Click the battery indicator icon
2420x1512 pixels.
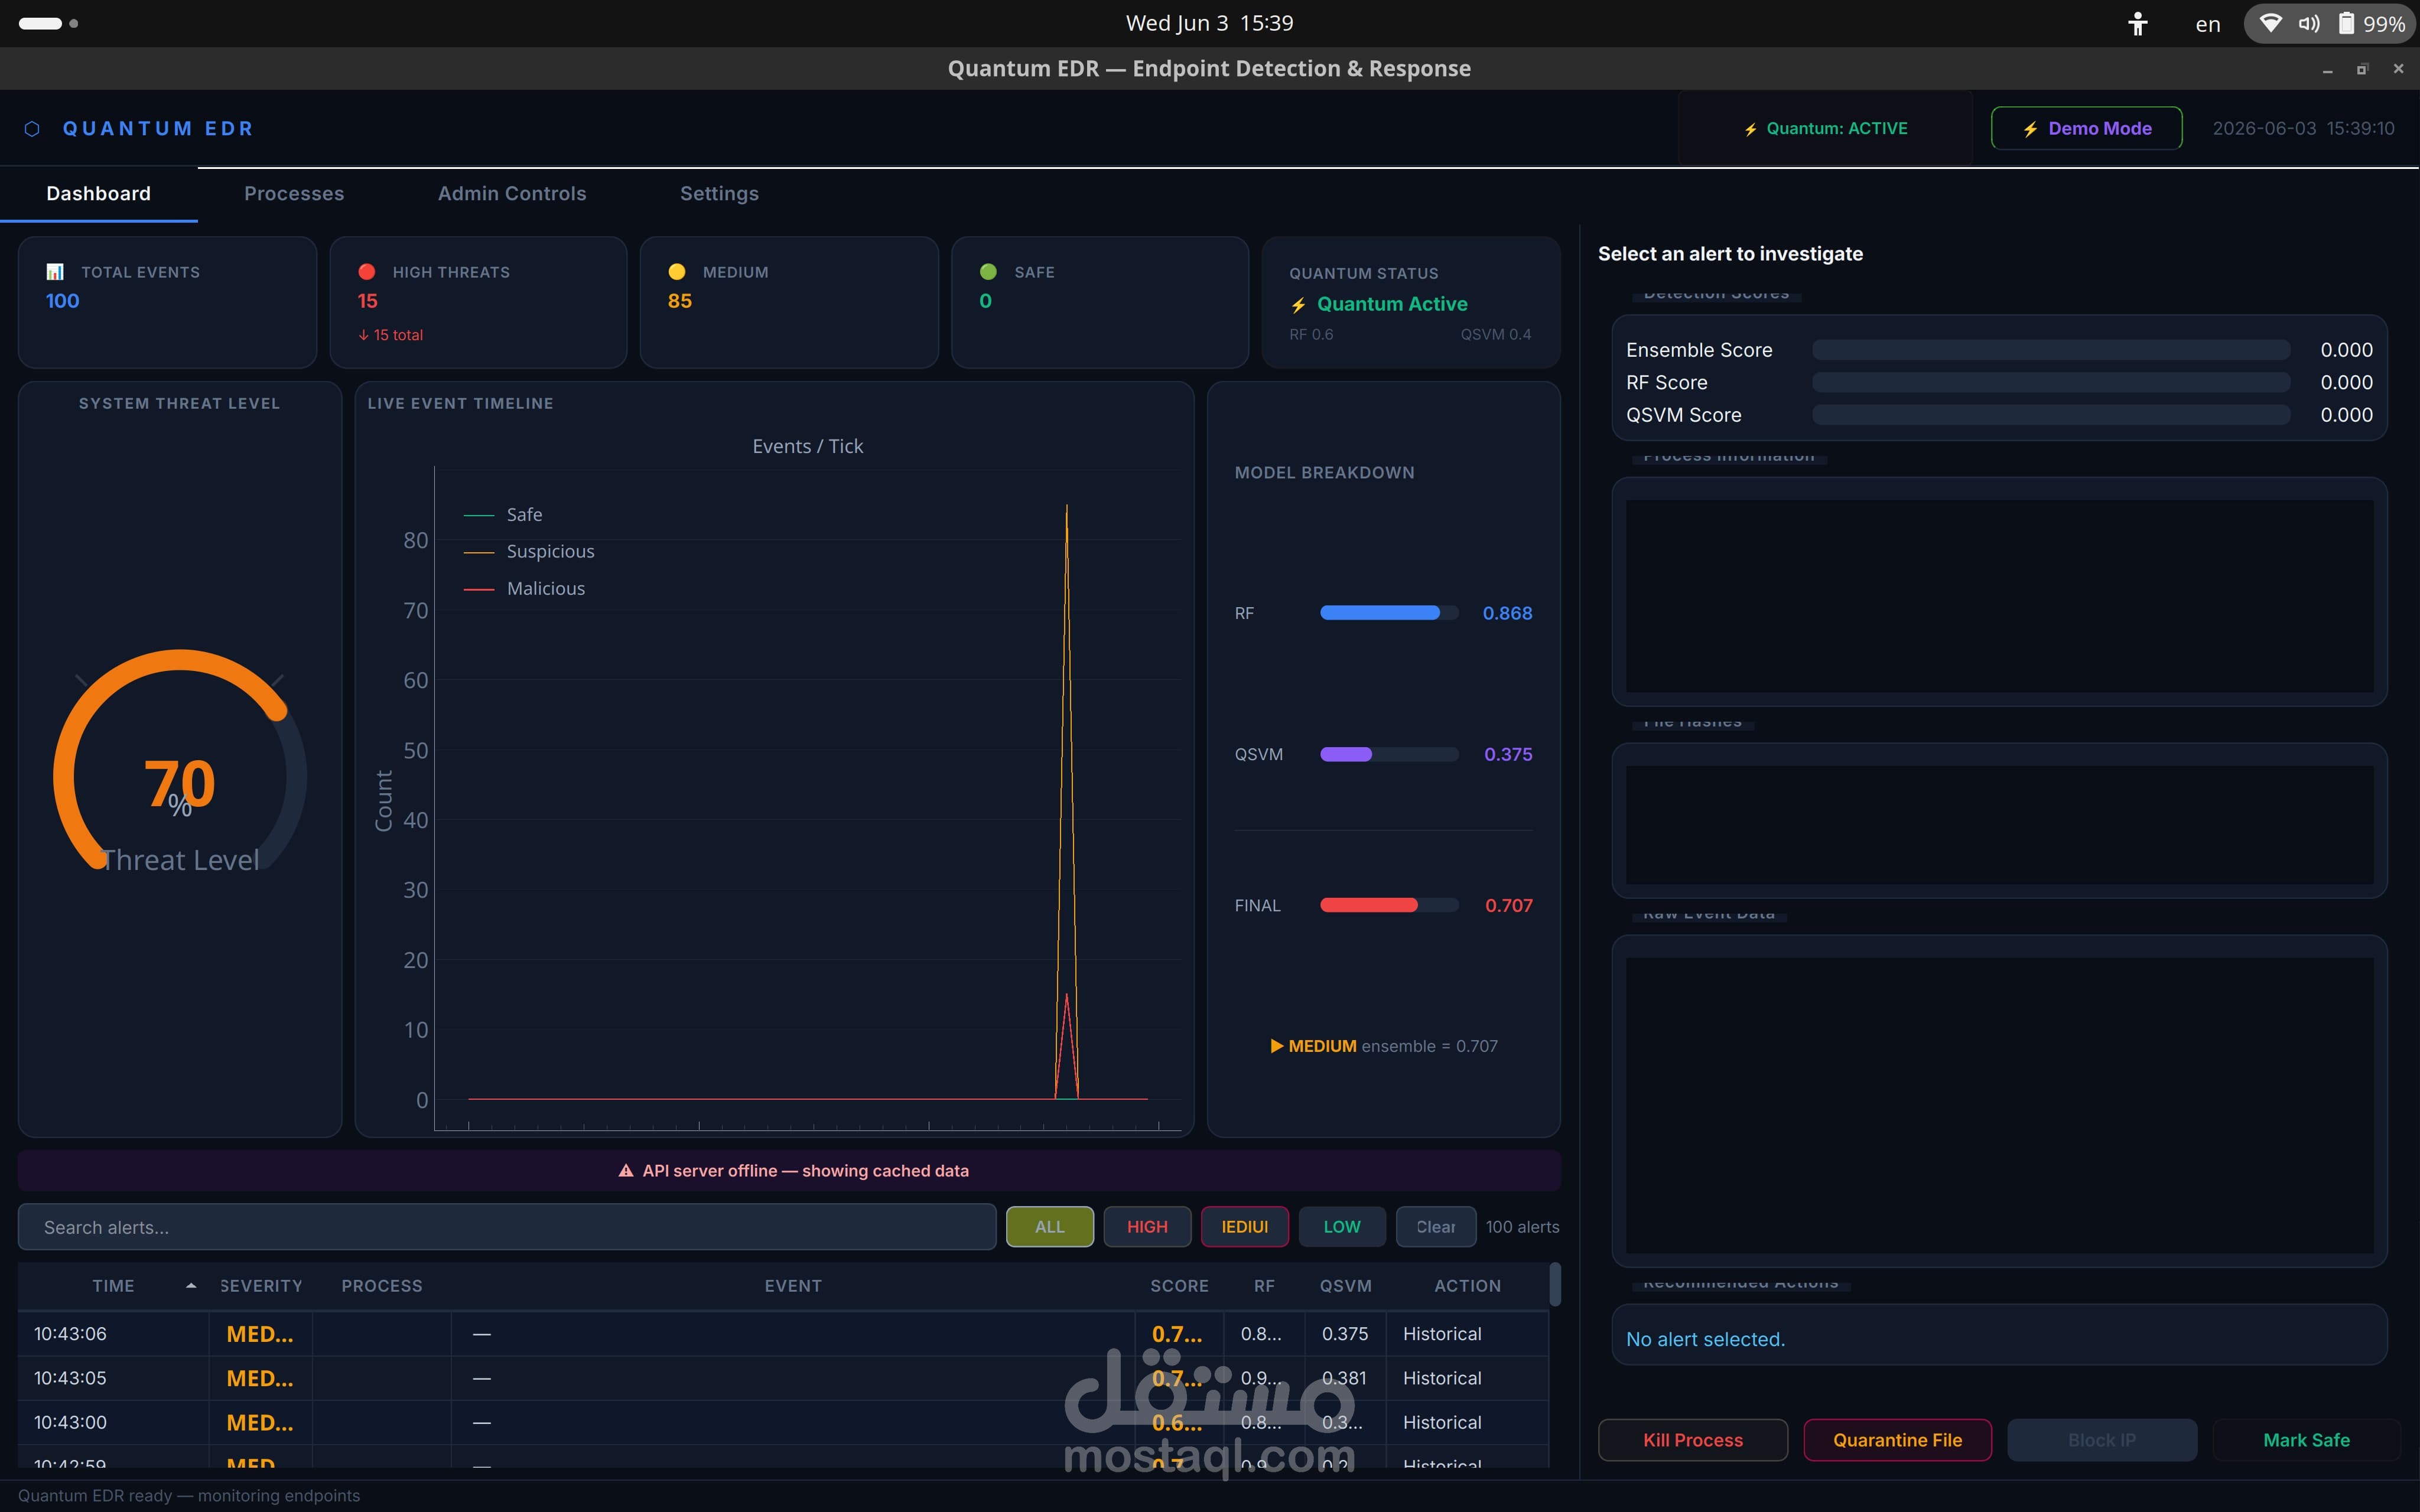[x=2346, y=23]
